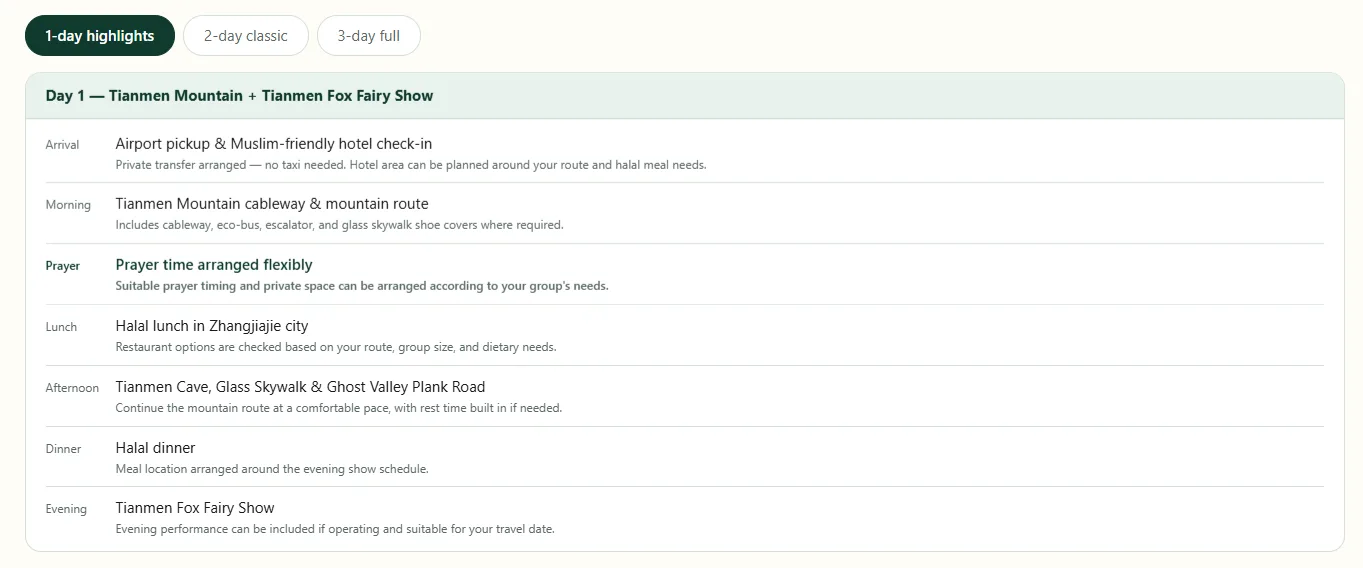The image size is (1363, 568).
Task: Click 'Evening performance can be included' description
Action: [x=335, y=529]
